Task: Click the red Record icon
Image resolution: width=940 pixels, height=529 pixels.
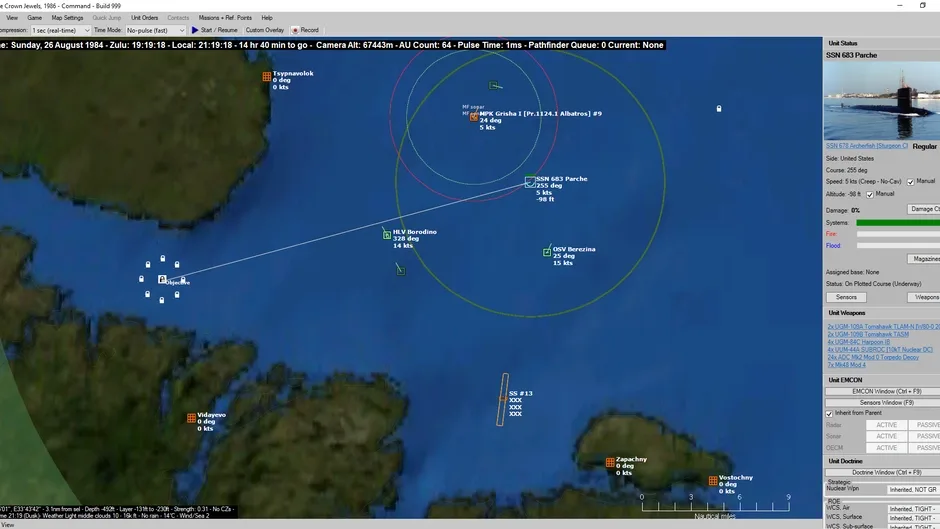Action: point(295,30)
